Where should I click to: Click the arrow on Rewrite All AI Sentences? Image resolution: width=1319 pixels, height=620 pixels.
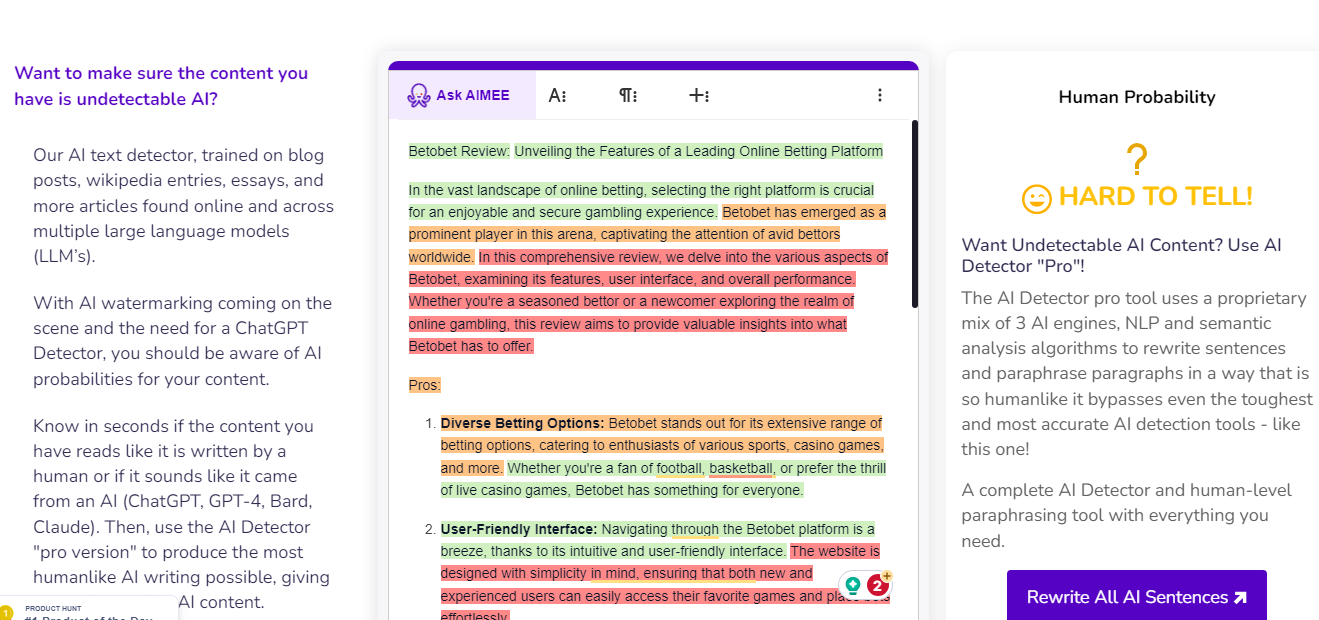tap(1240, 598)
